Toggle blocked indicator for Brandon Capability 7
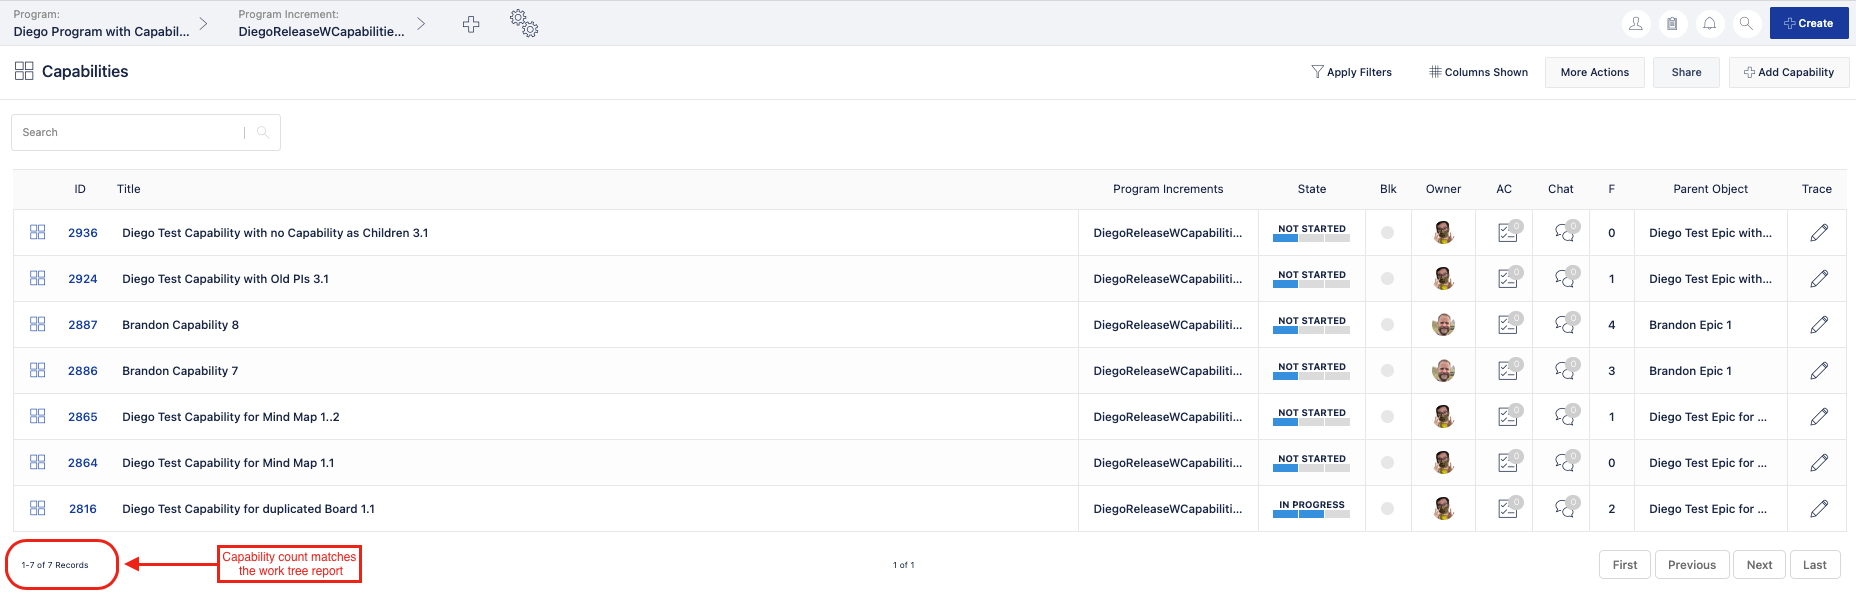Viewport: 1856px width, 594px height. click(1387, 371)
